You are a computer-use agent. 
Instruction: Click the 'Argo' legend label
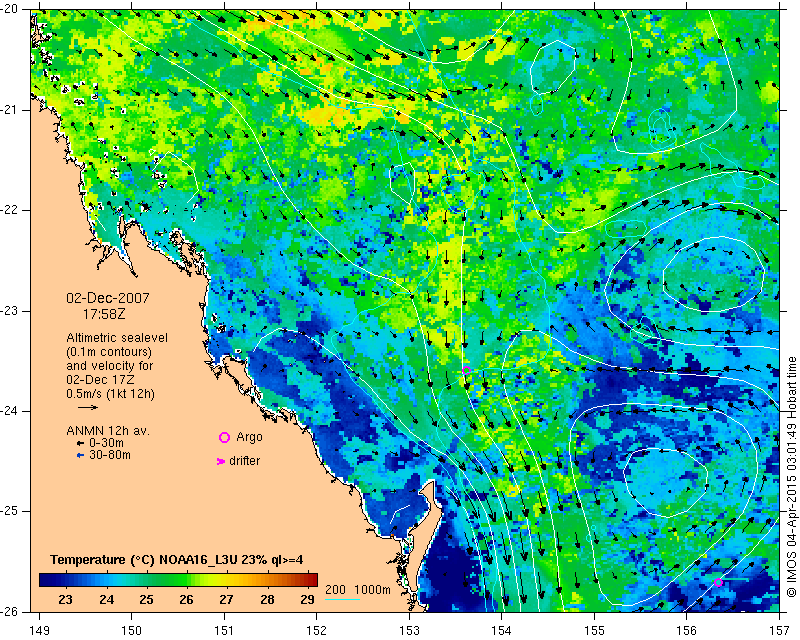tap(249, 437)
